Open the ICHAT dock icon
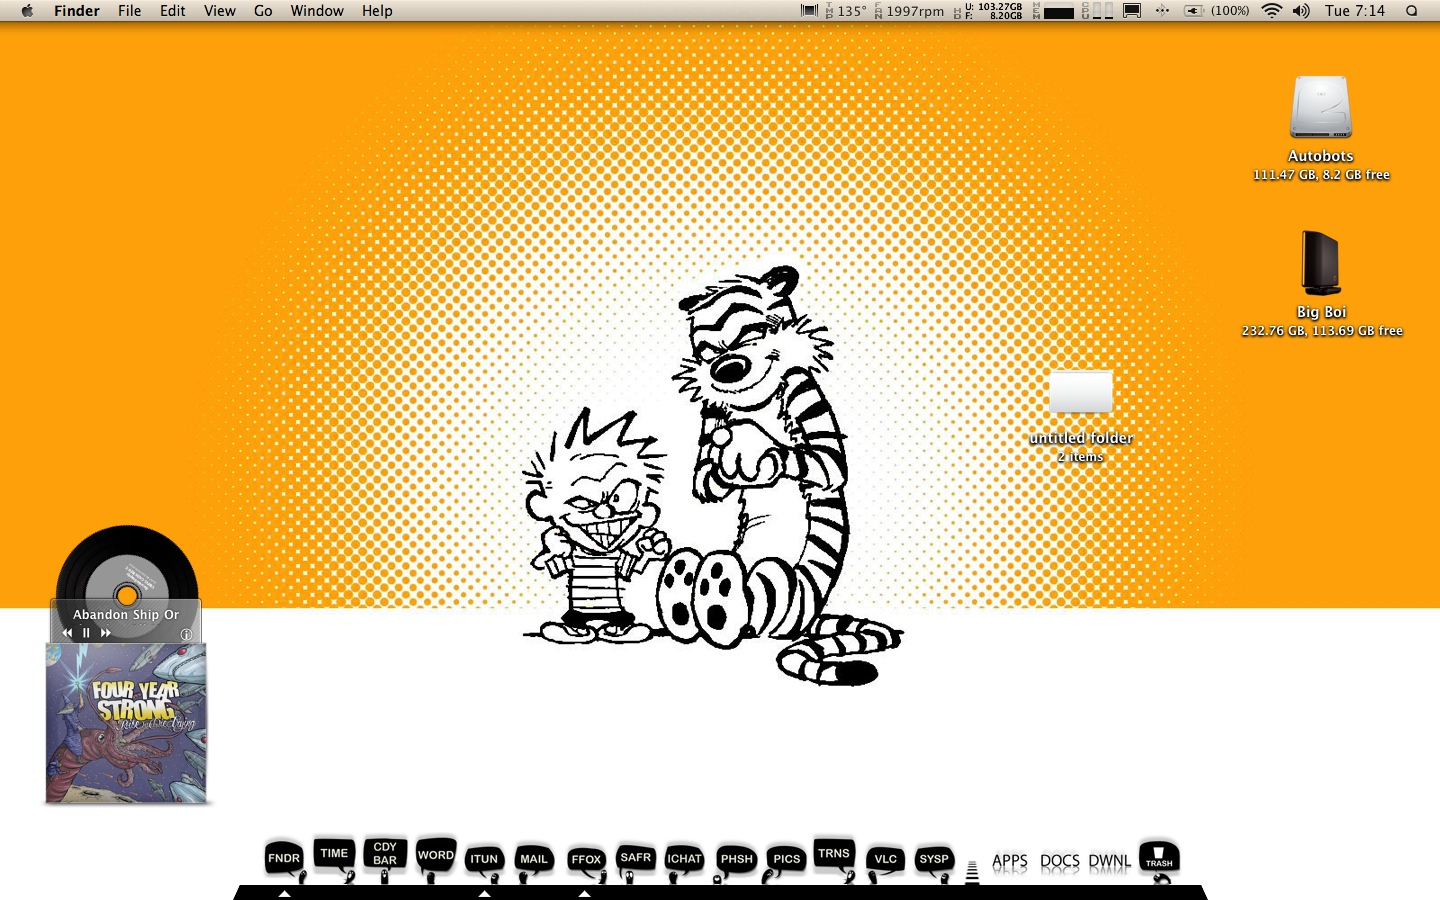This screenshot has height=900, width=1440. click(x=684, y=859)
